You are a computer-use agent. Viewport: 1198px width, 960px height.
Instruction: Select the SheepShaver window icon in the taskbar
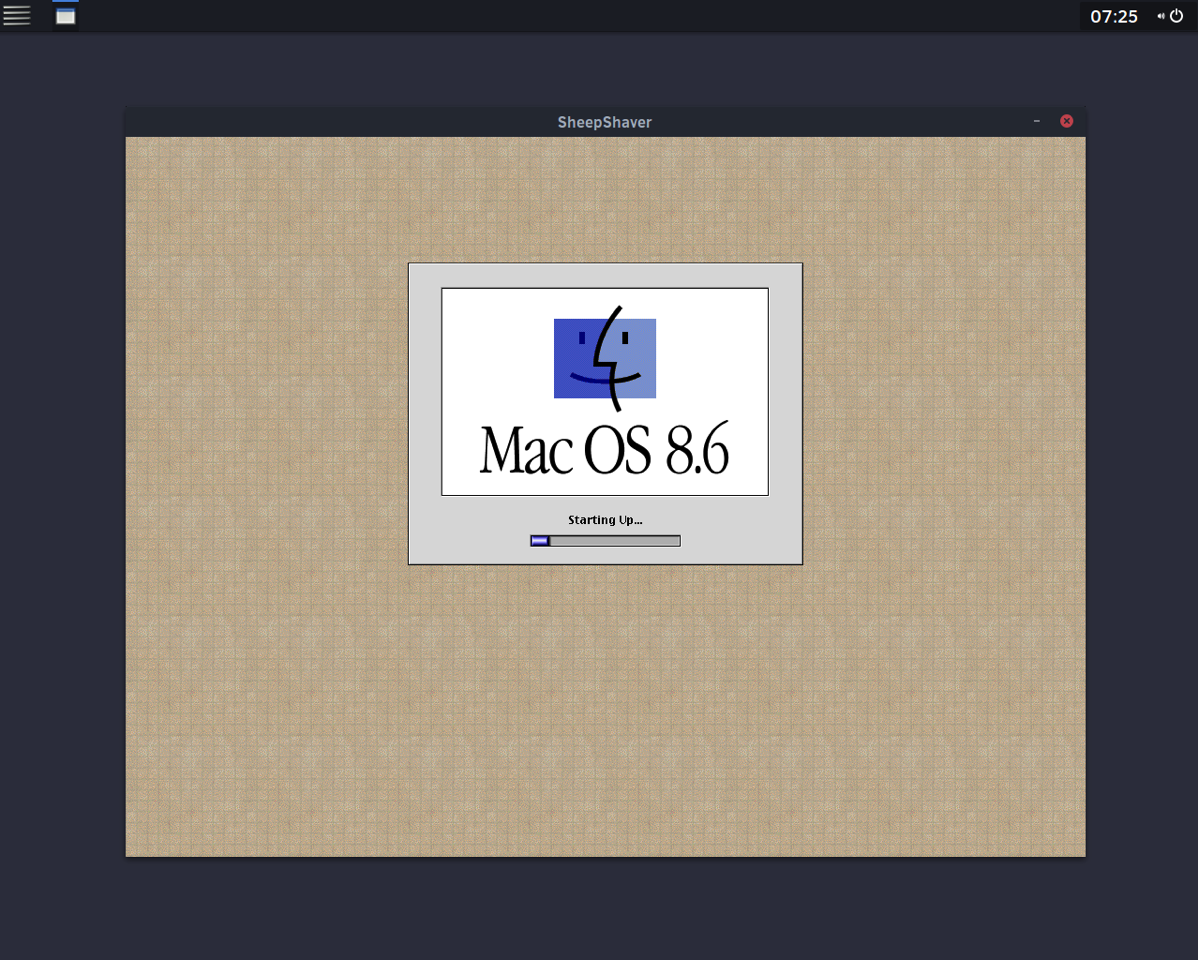pos(66,16)
